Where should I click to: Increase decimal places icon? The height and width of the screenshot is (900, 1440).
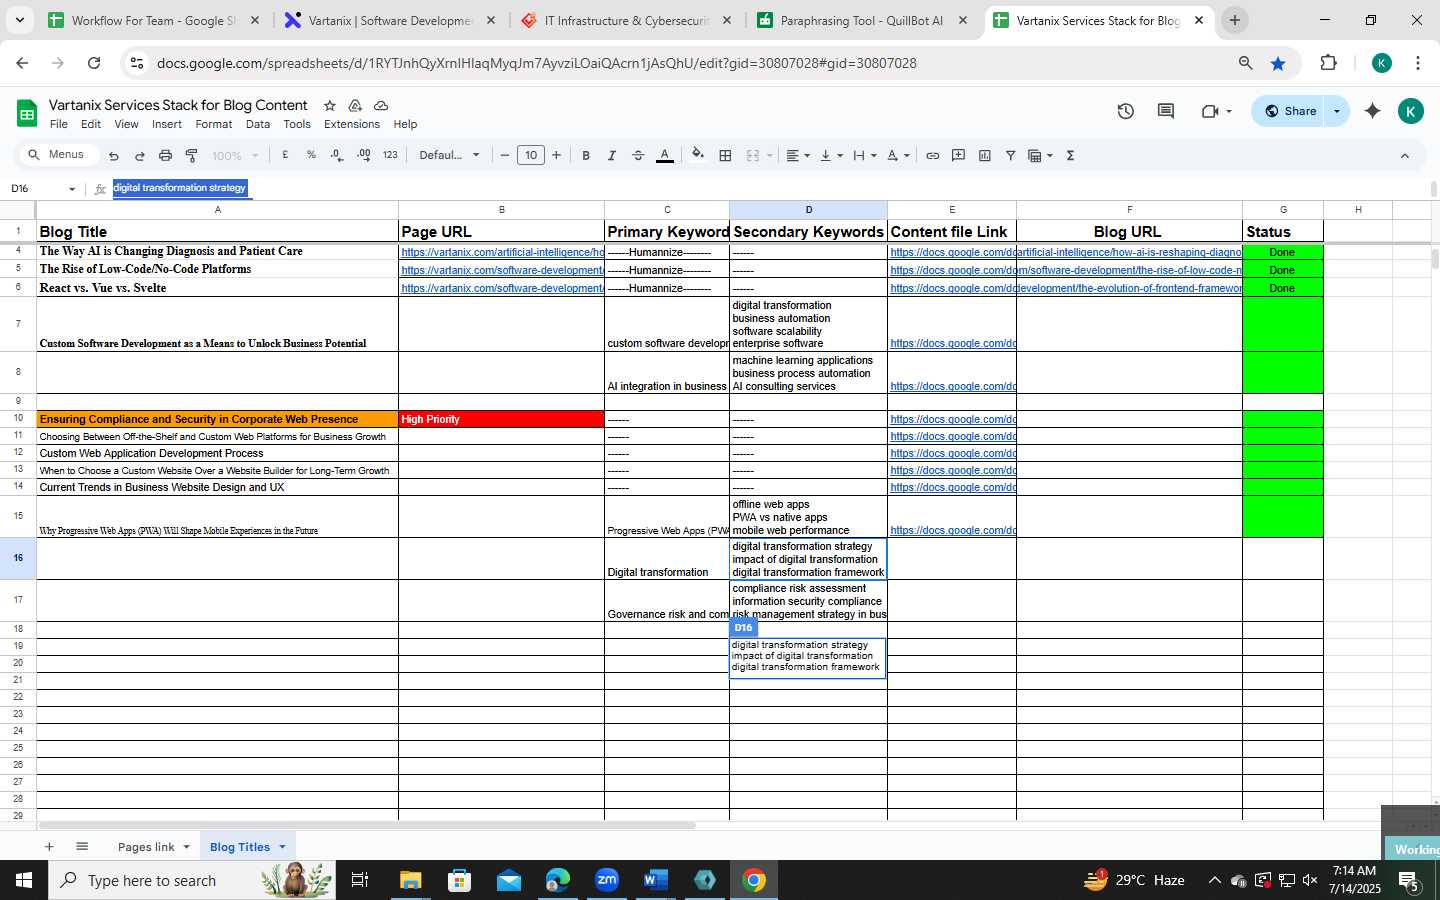point(364,155)
